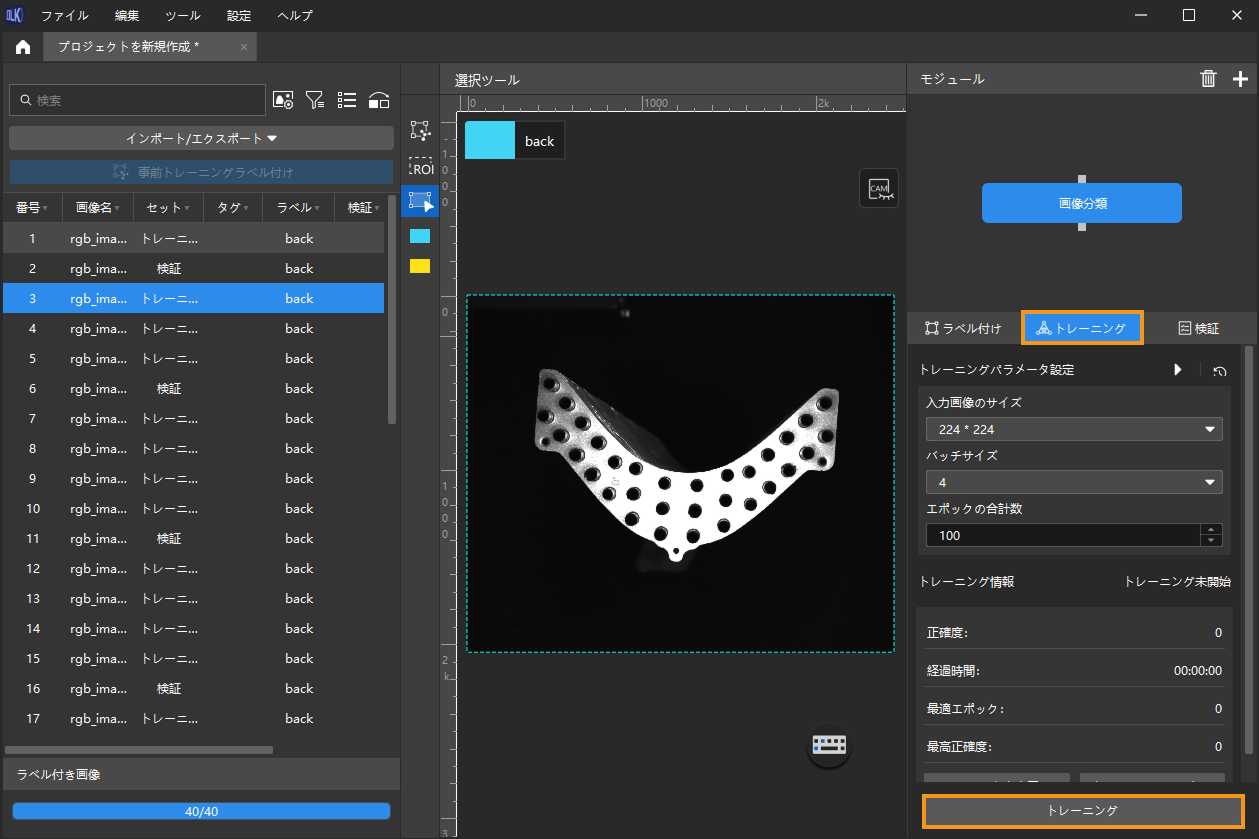Open the ツール menu

pyautogui.click(x=182, y=15)
